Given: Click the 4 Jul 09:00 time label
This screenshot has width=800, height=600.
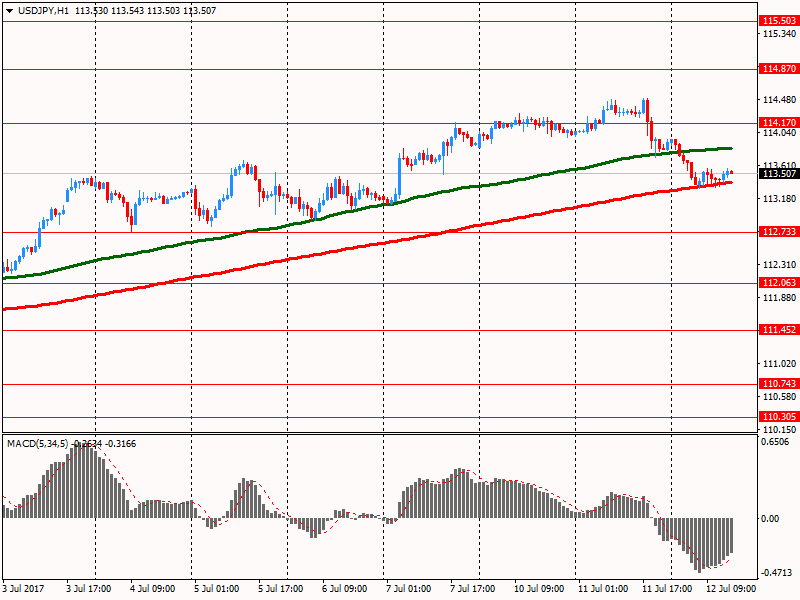Looking at the screenshot, I should coord(153,589).
